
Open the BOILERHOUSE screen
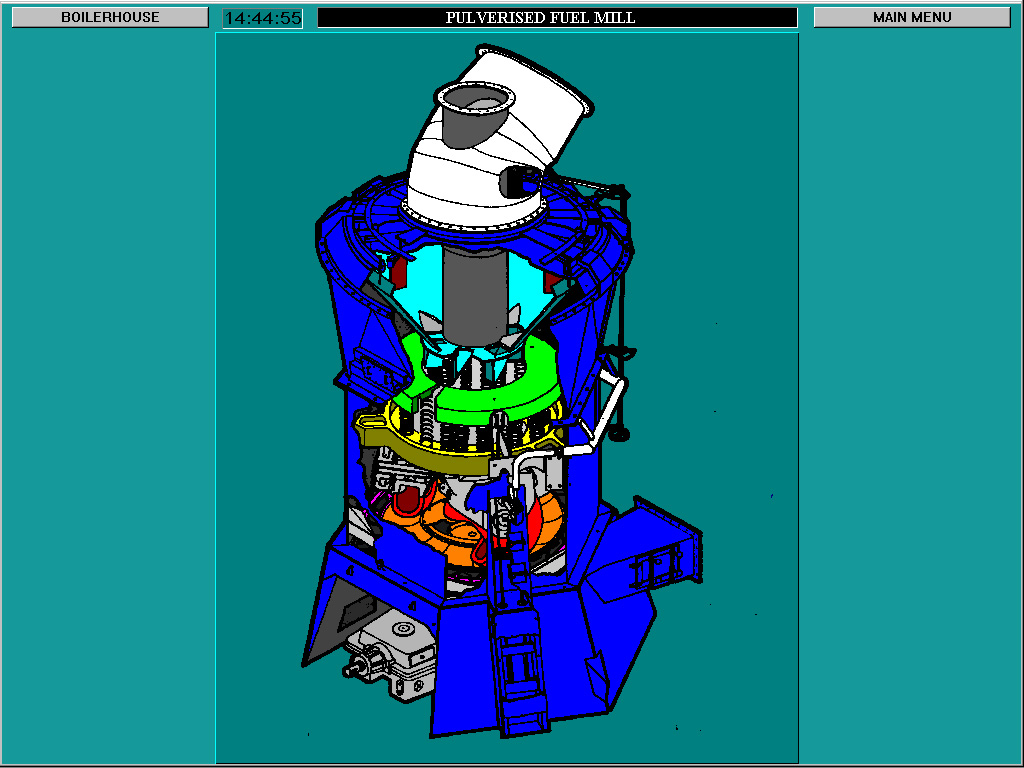[110, 16]
